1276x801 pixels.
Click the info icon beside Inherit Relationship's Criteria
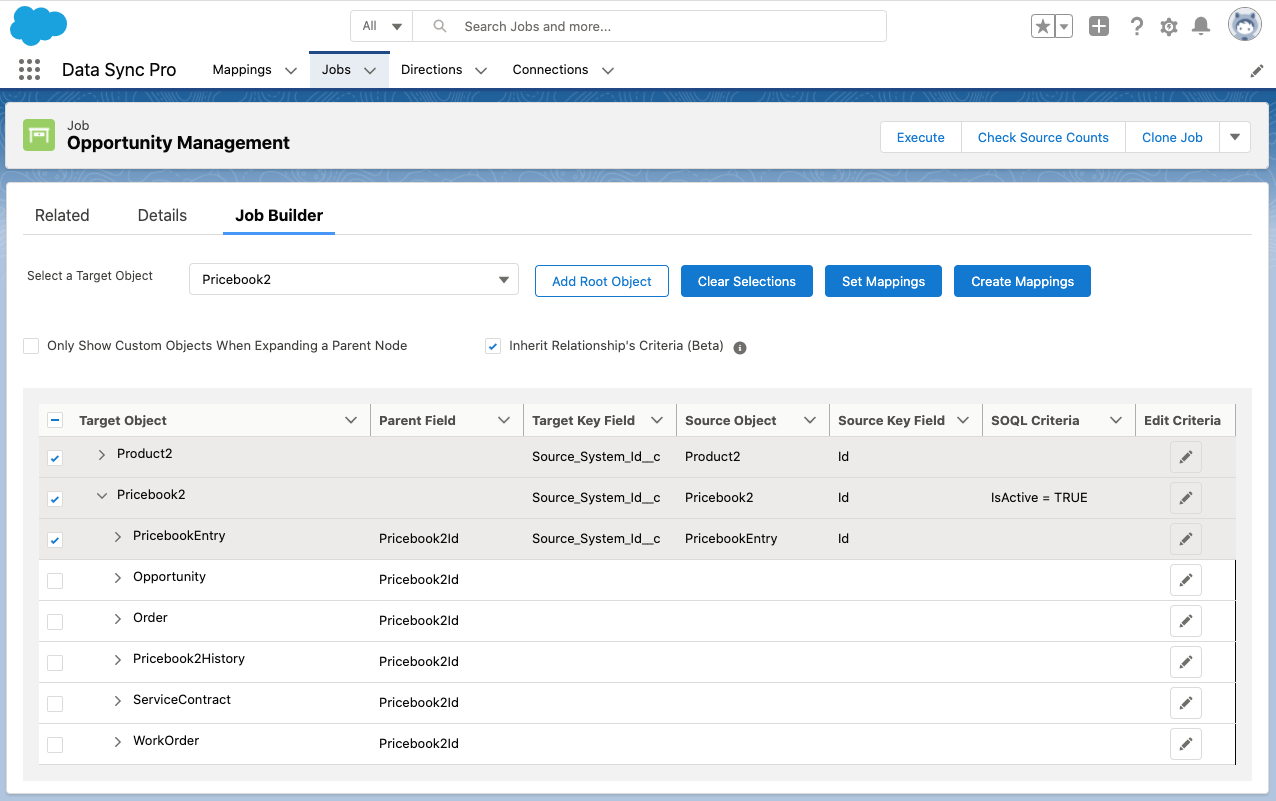tap(740, 348)
